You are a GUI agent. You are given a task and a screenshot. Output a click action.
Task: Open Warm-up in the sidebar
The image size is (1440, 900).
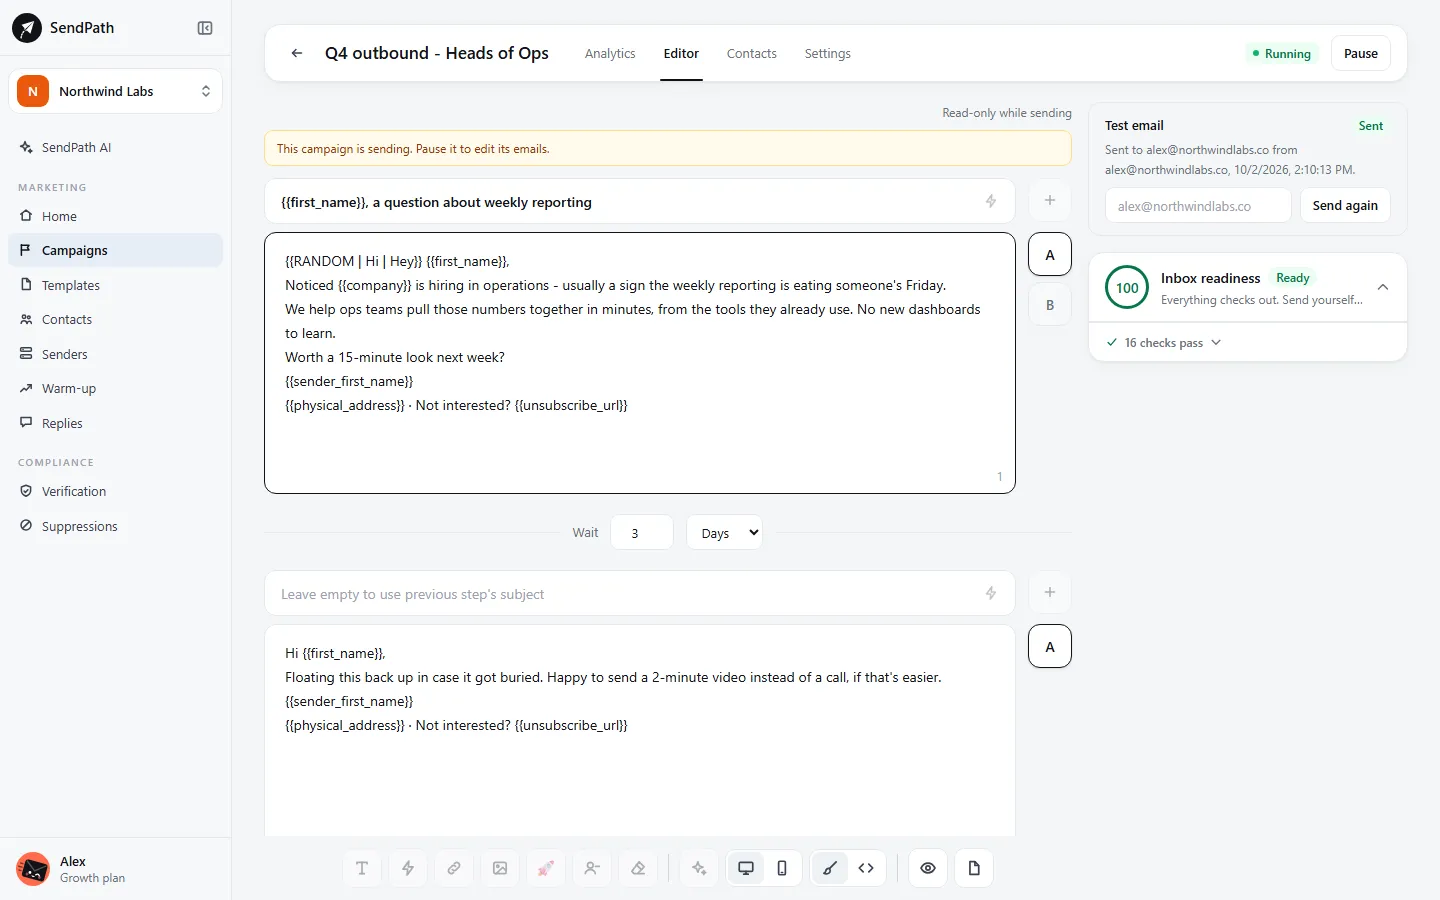[115, 388]
